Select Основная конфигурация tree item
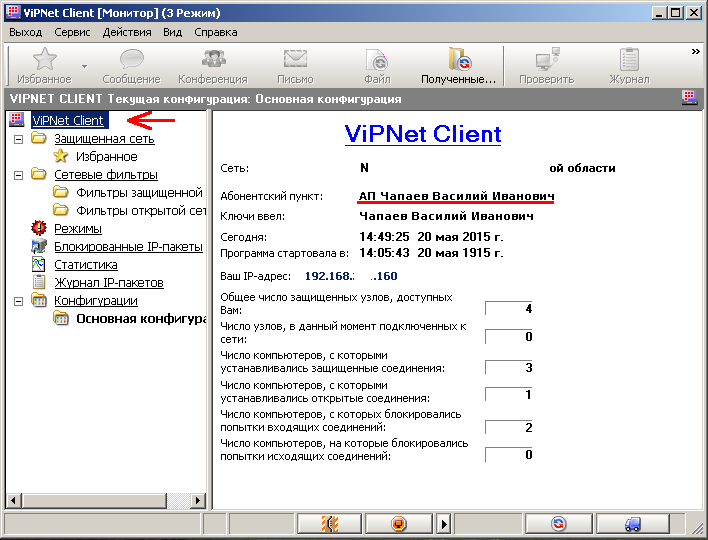Screen dimensions: 708x540 coord(141,319)
